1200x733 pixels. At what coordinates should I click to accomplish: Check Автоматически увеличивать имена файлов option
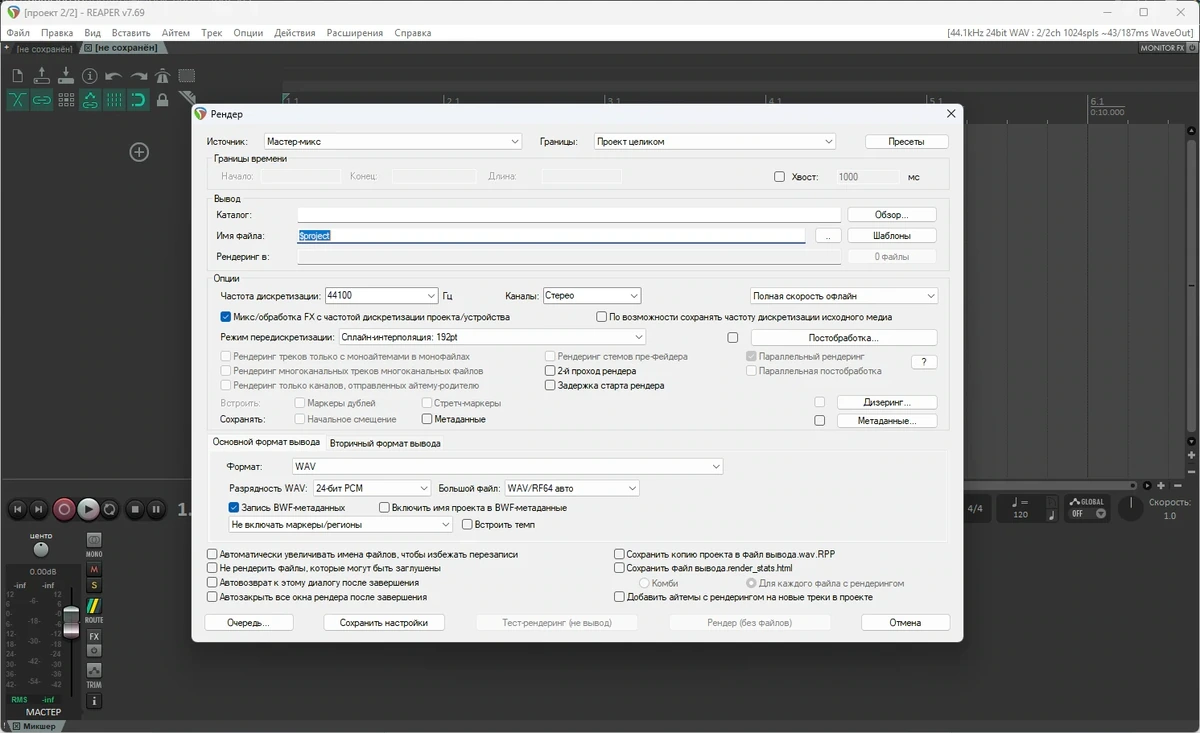pos(212,554)
